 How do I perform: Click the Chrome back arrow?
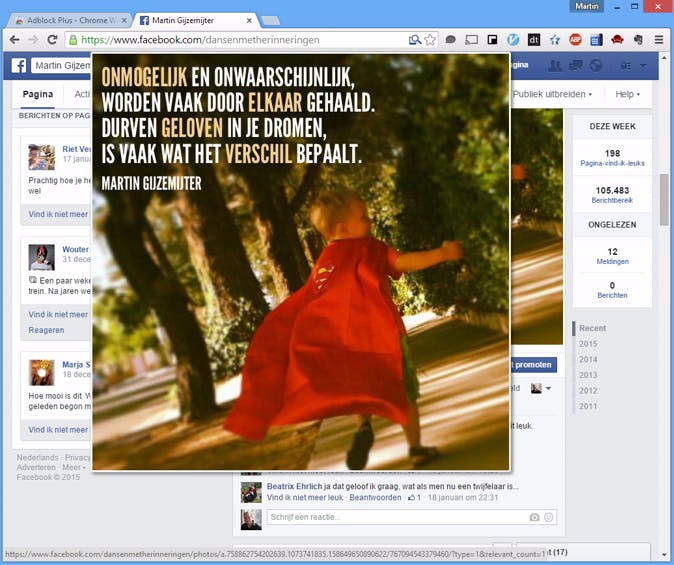[x=14, y=40]
